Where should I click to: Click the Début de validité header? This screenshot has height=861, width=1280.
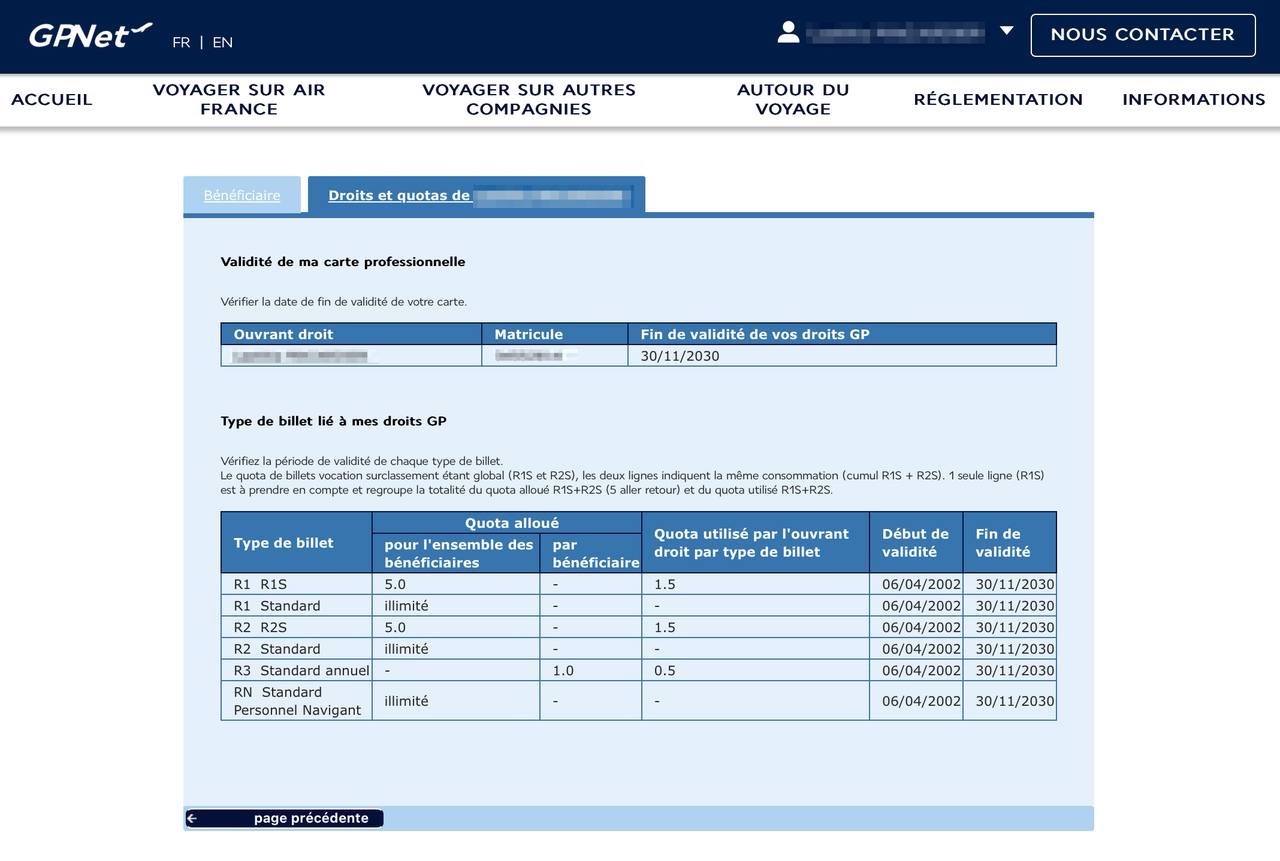point(916,543)
